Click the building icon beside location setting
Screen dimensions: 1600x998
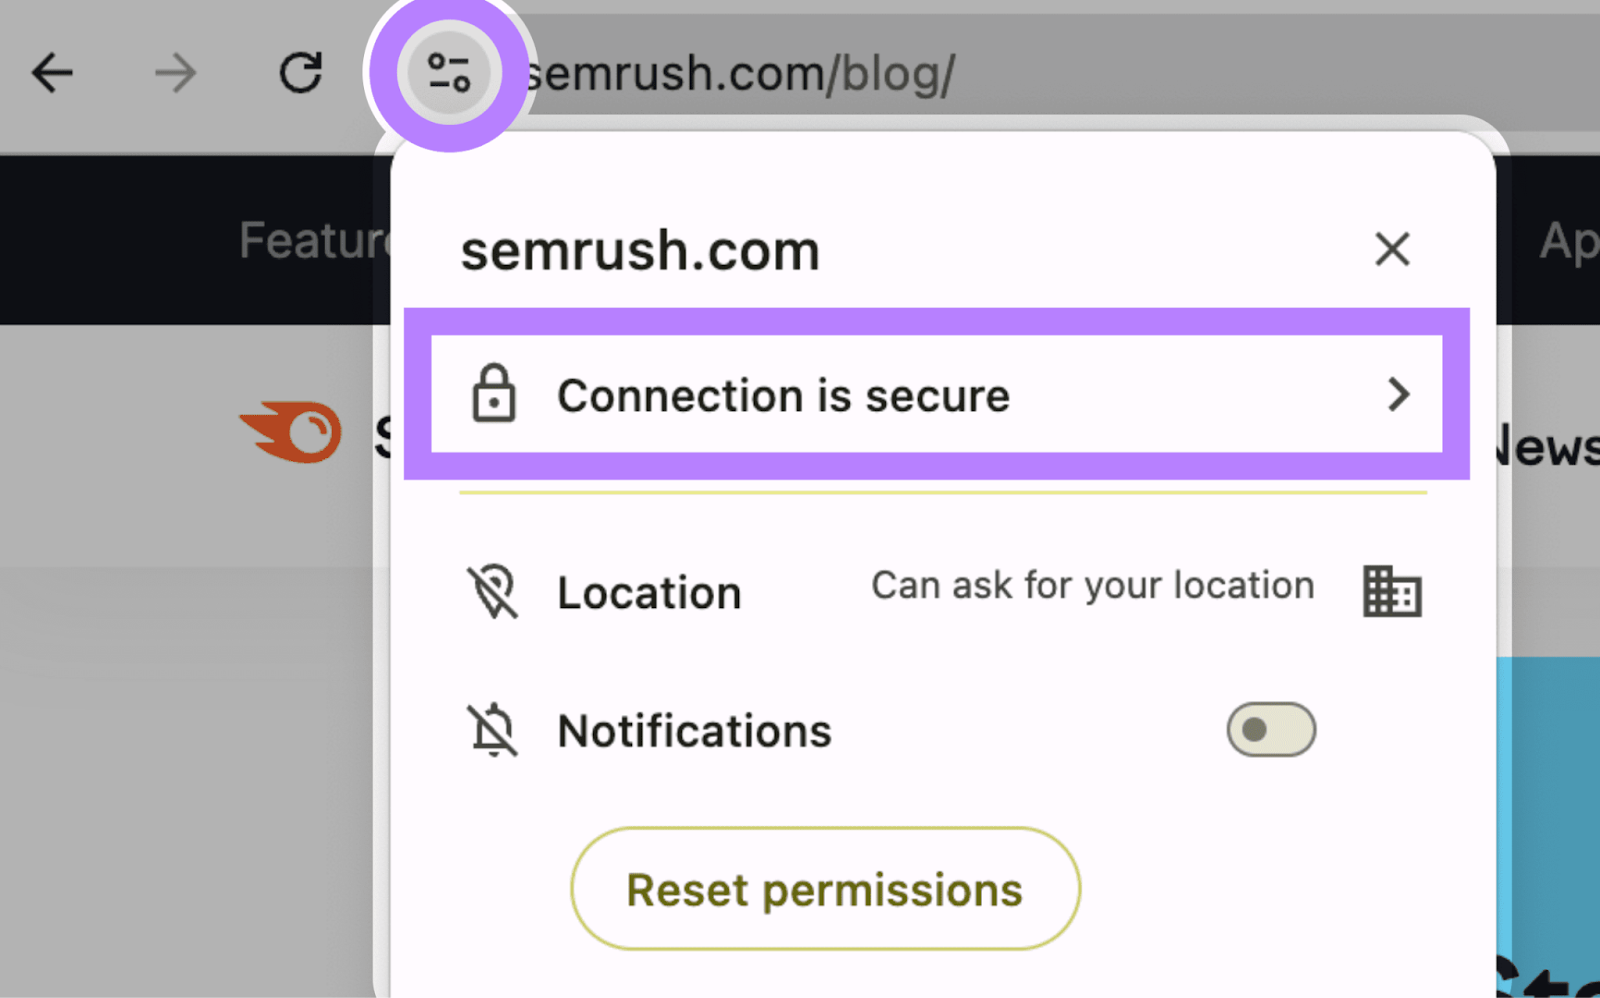click(x=1392, y=591)
